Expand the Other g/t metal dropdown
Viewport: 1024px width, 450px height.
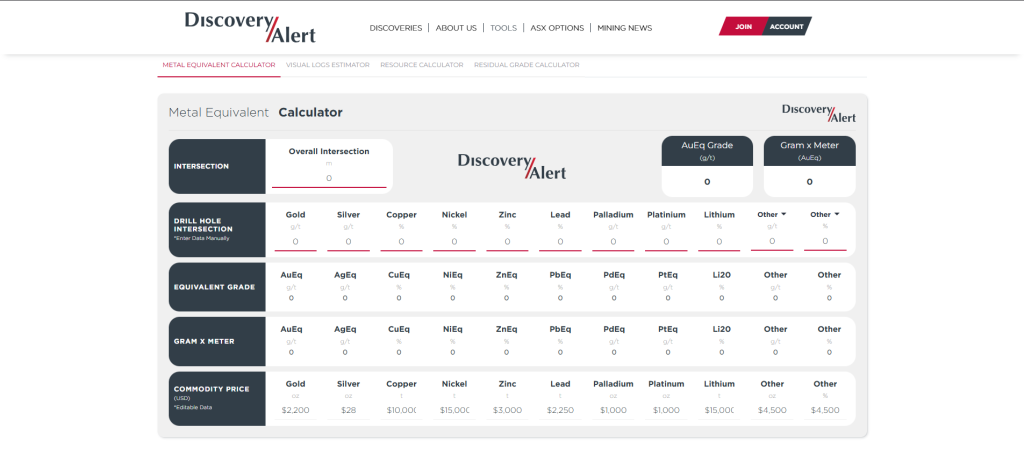(x=772, y=214)
